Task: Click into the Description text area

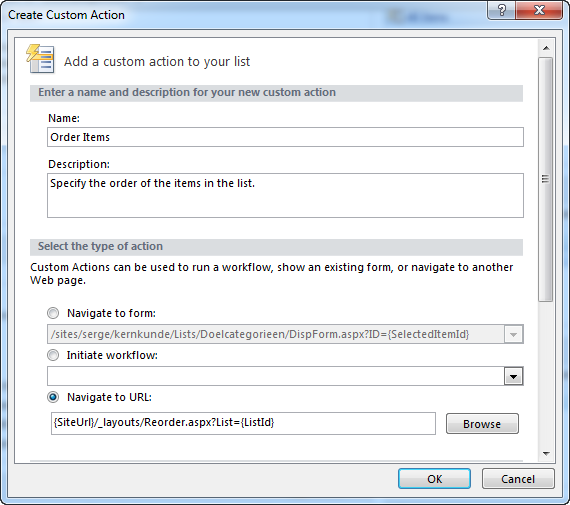Action: tap(285, 196)
